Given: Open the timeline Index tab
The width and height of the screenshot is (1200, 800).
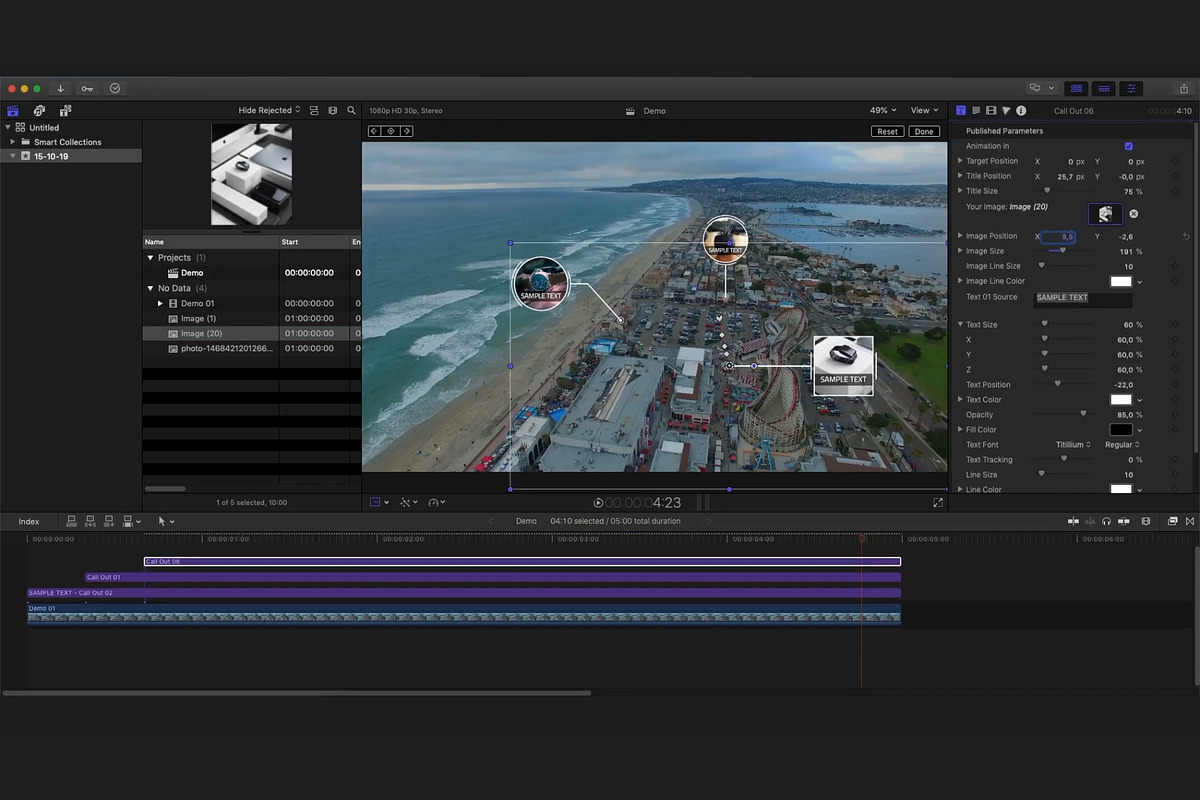Looking at the screenshot, I should (29, 521).
